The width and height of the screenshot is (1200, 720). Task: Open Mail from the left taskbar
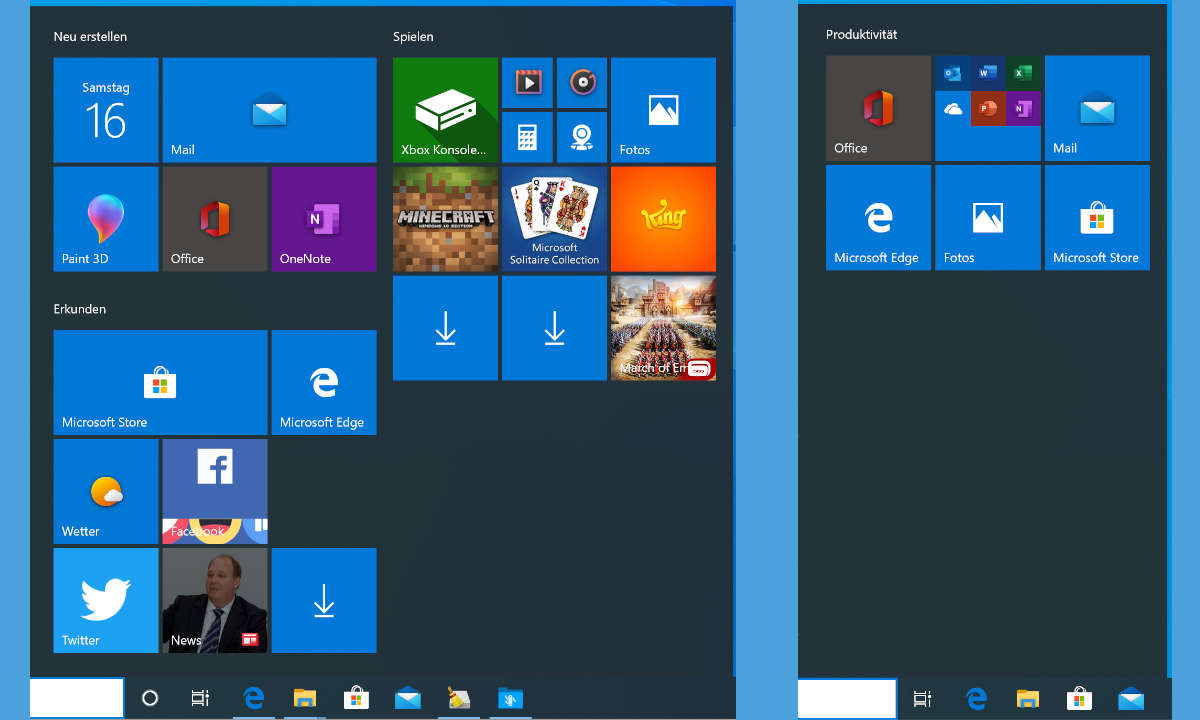click(408, 698)
